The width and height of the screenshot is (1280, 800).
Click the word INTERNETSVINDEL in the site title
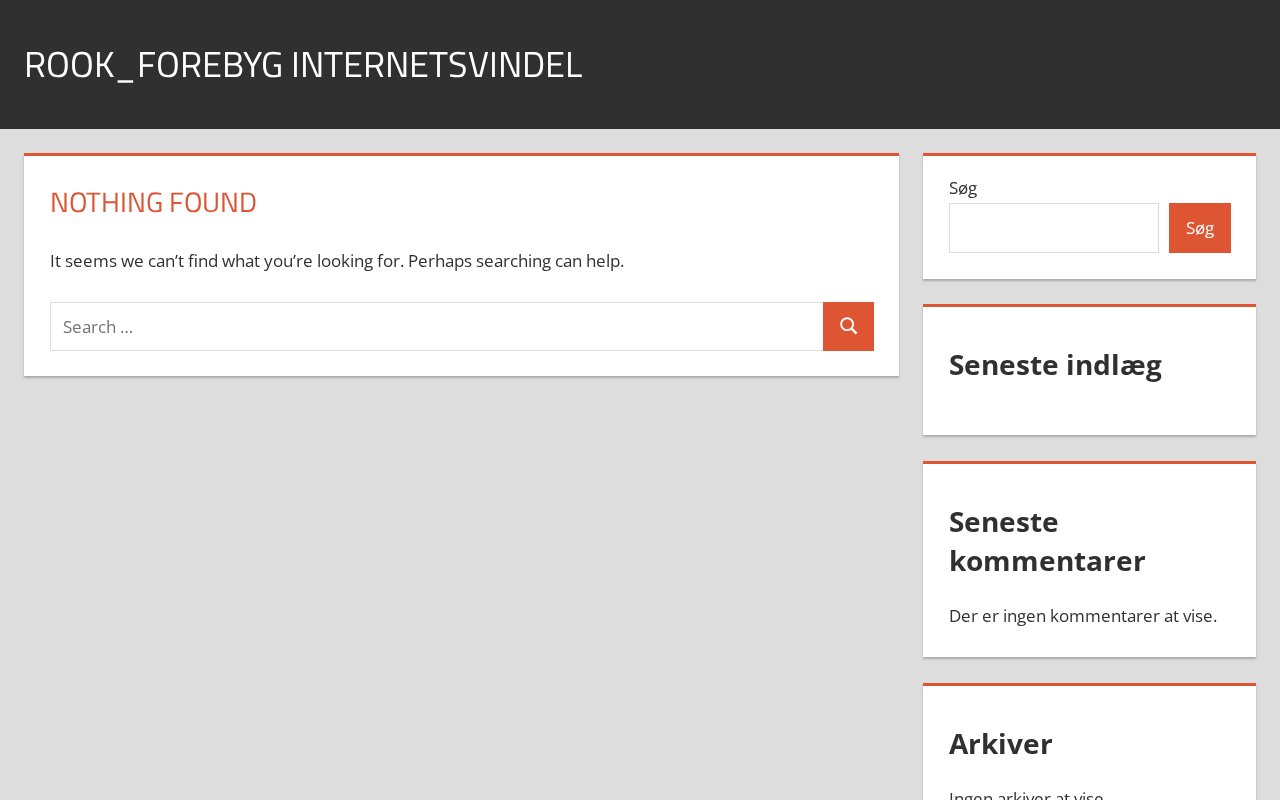[436, 64]
